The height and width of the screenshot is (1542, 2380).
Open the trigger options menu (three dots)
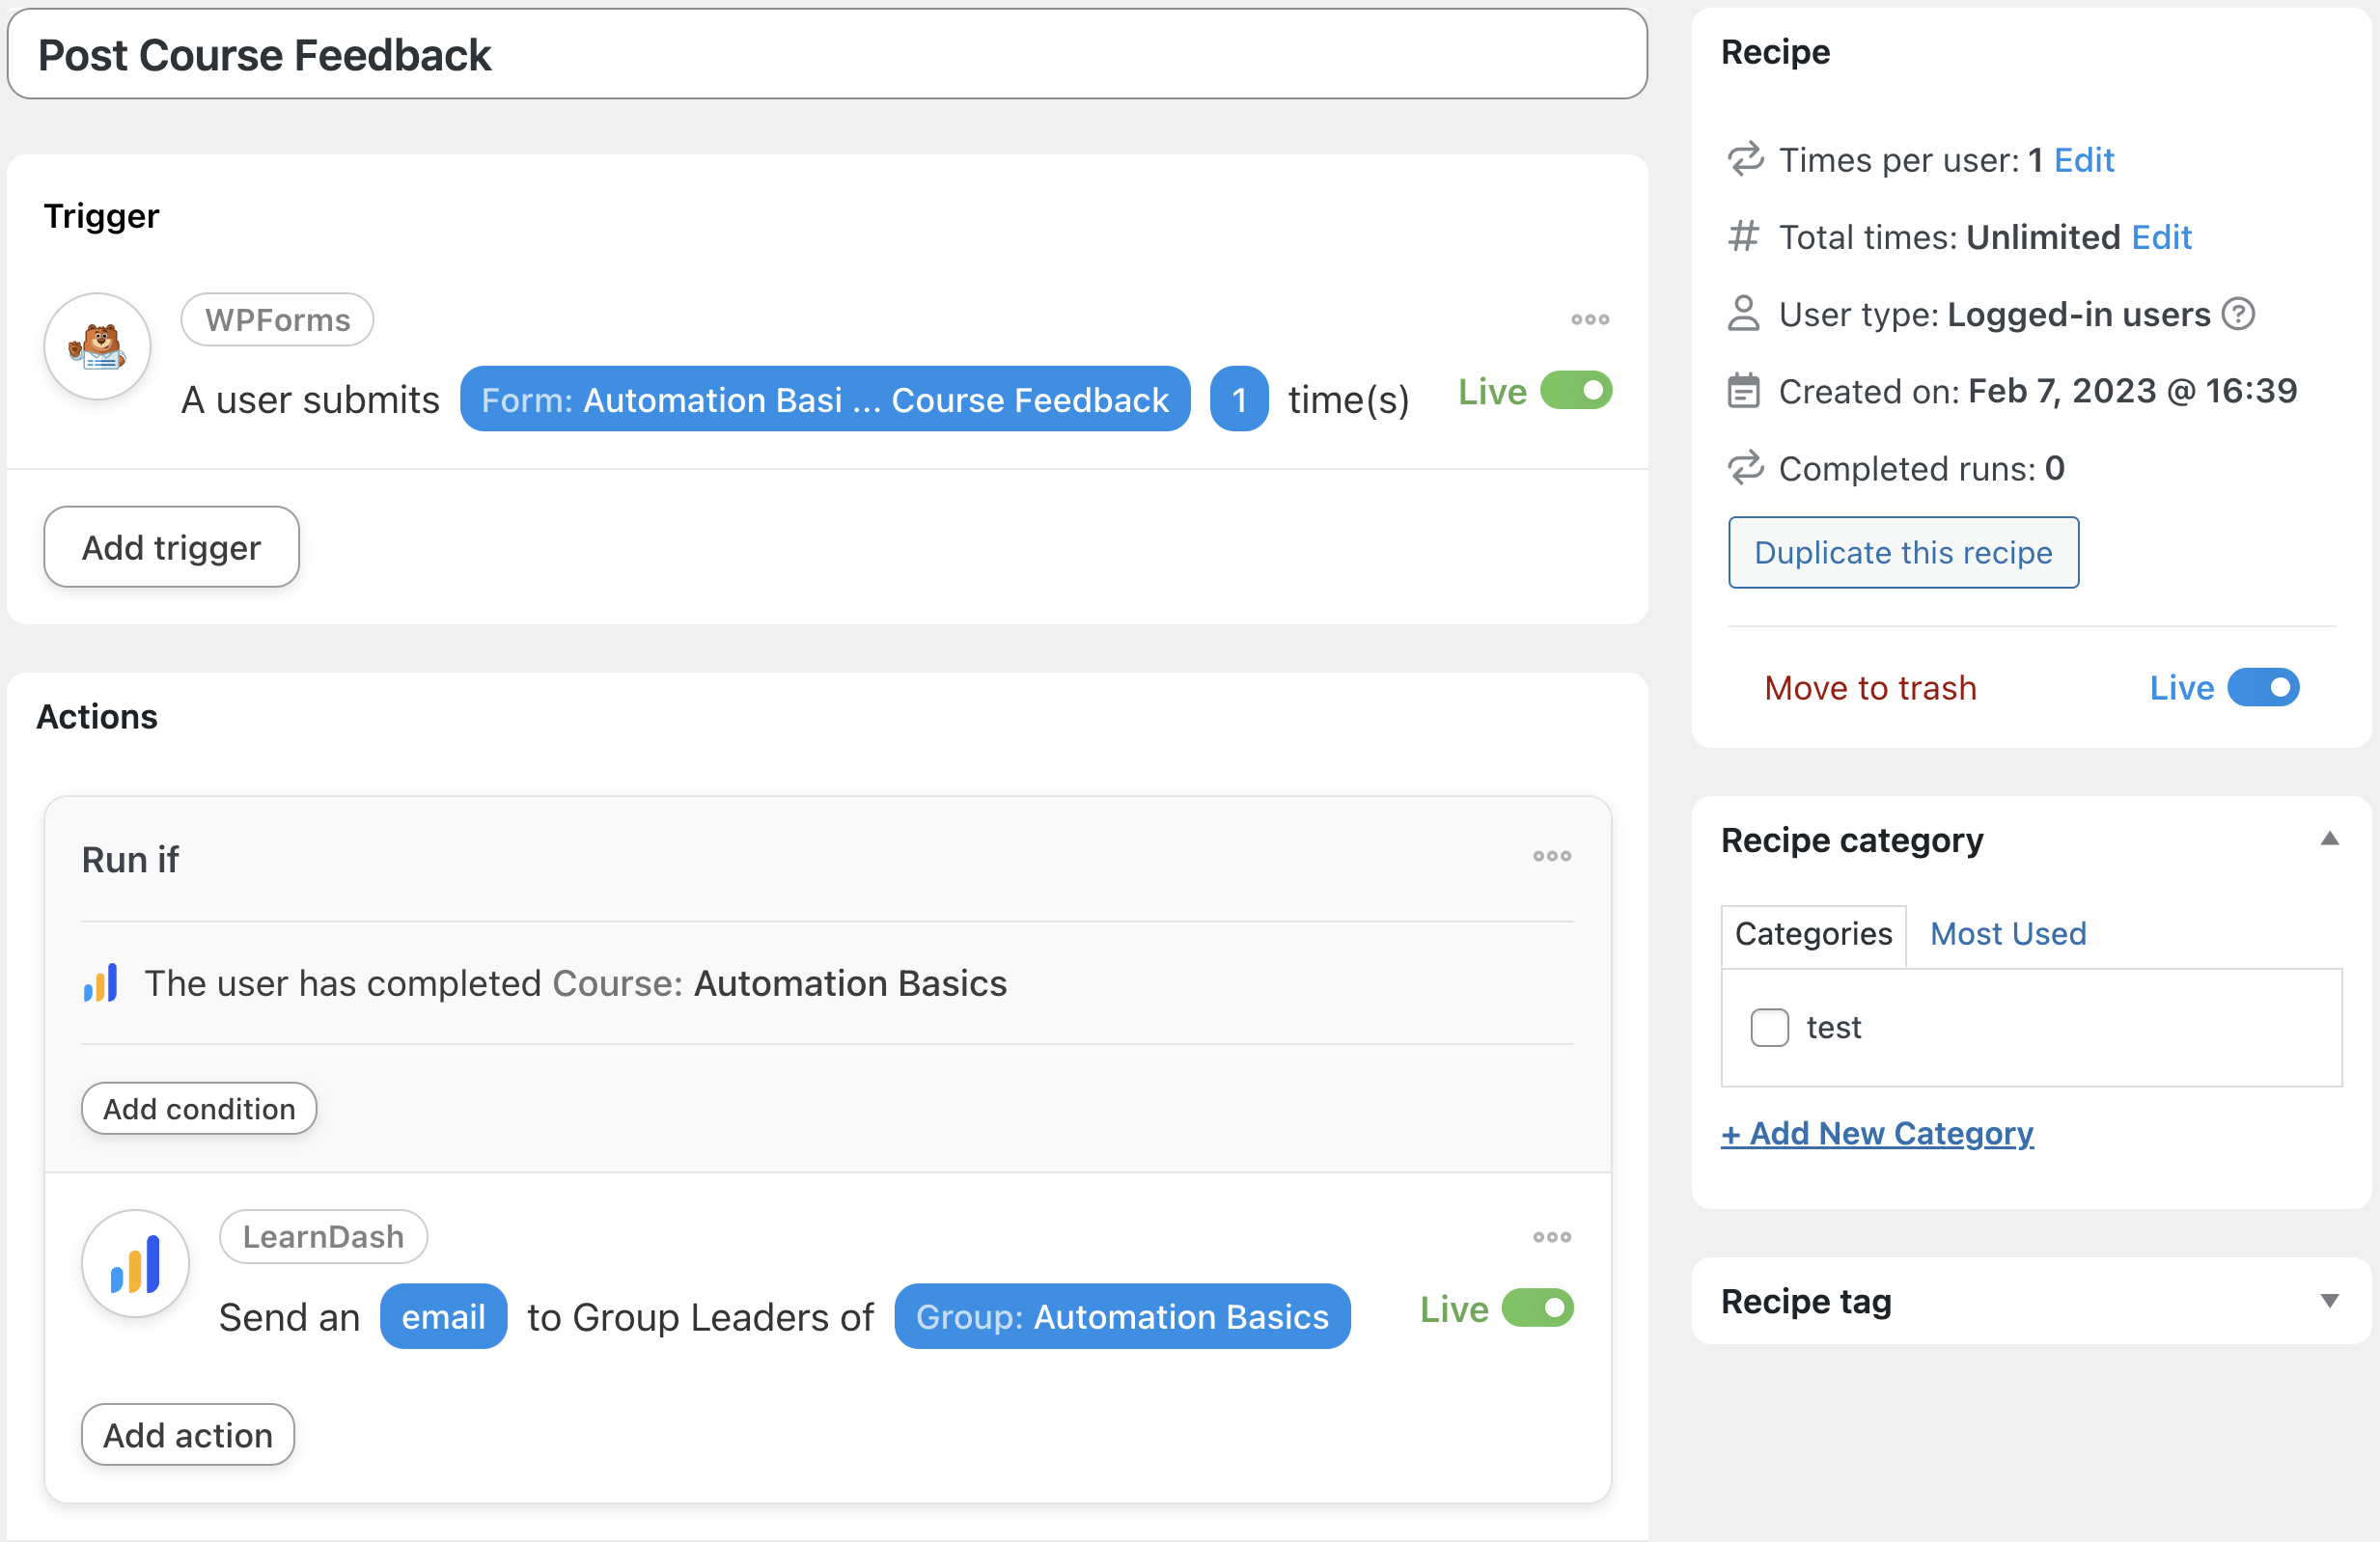point(1589,319)
